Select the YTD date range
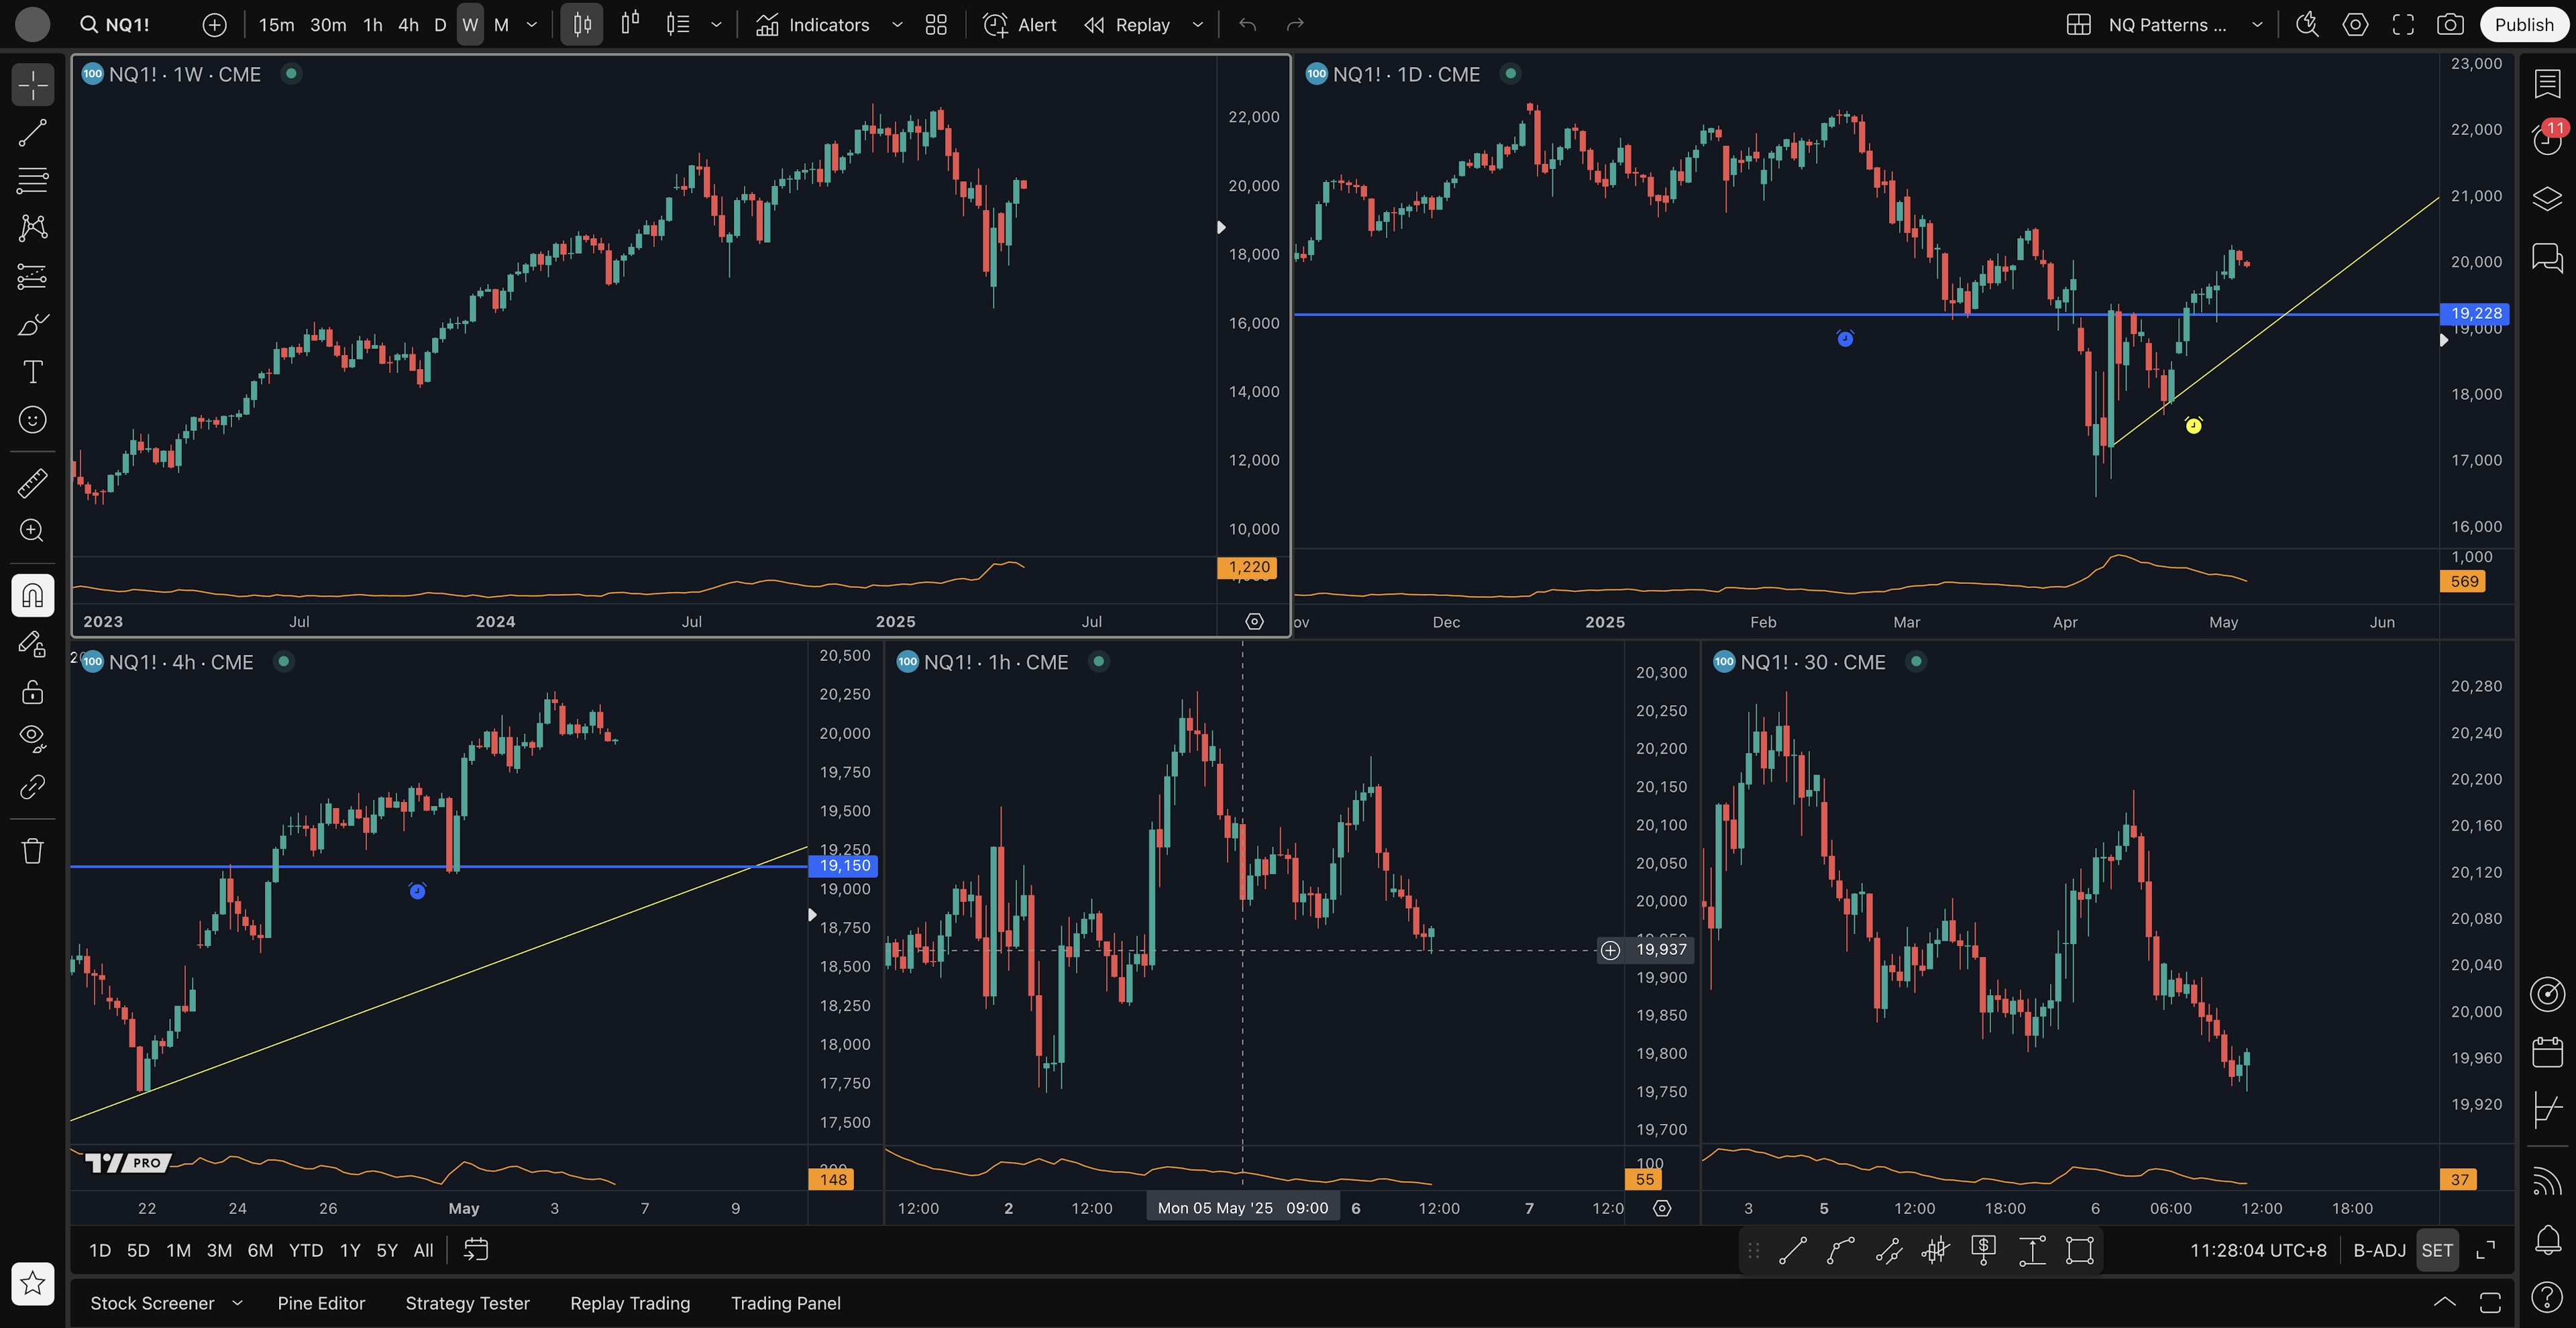Viewport: 2576px width, 1328px height. coord(305,1250)
